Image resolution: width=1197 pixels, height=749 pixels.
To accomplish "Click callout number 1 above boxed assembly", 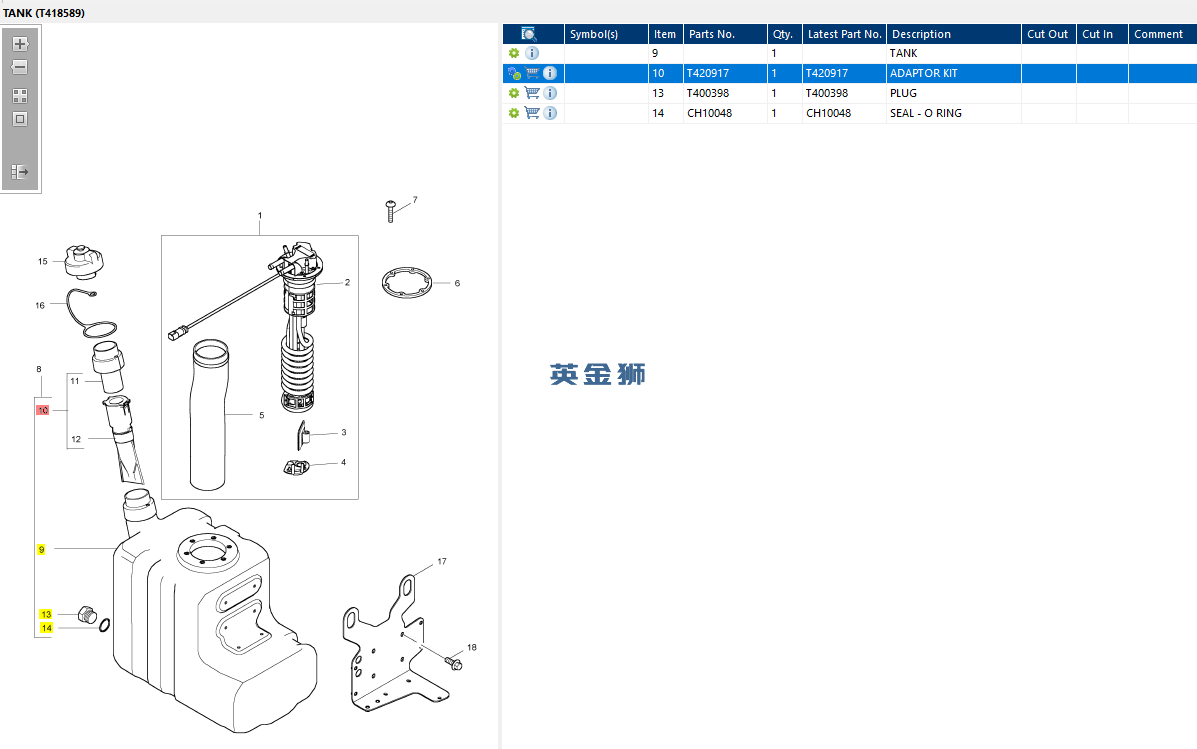I will 260,215.
